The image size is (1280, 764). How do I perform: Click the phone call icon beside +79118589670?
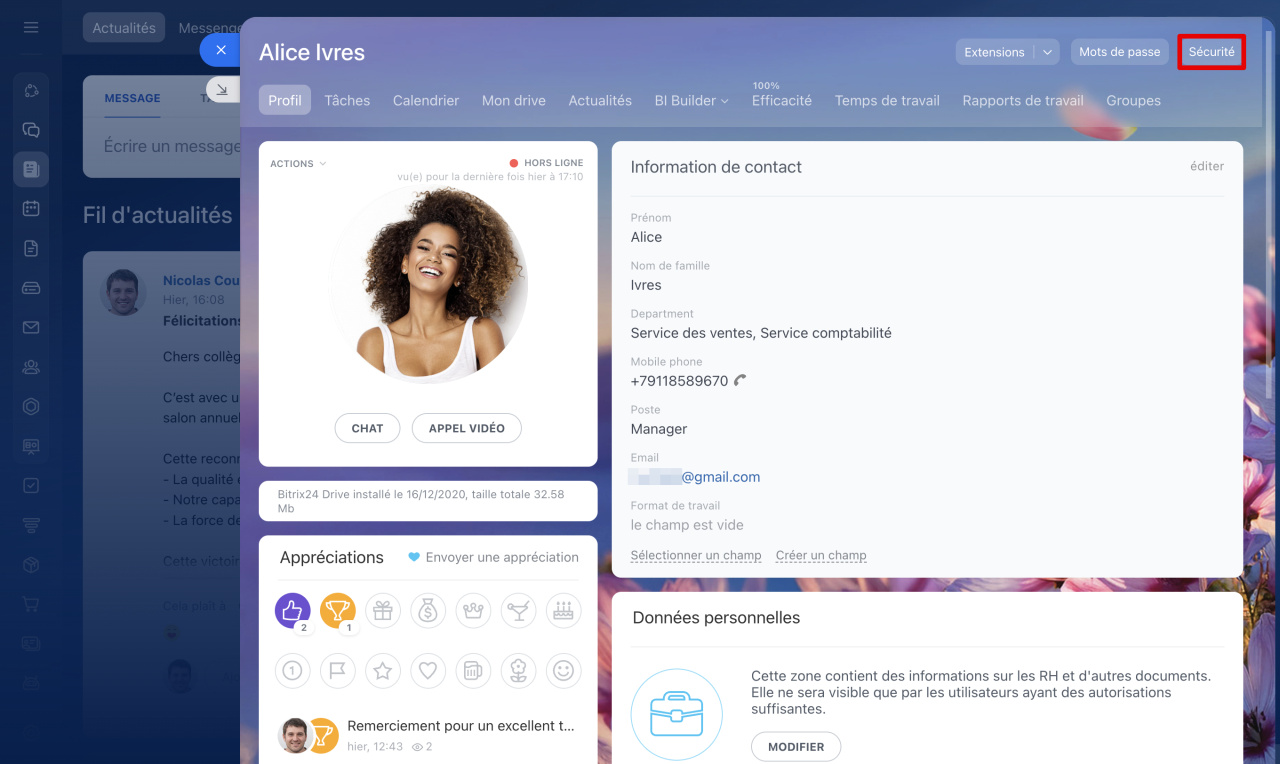pyautogui.click(x=740, y=380)
